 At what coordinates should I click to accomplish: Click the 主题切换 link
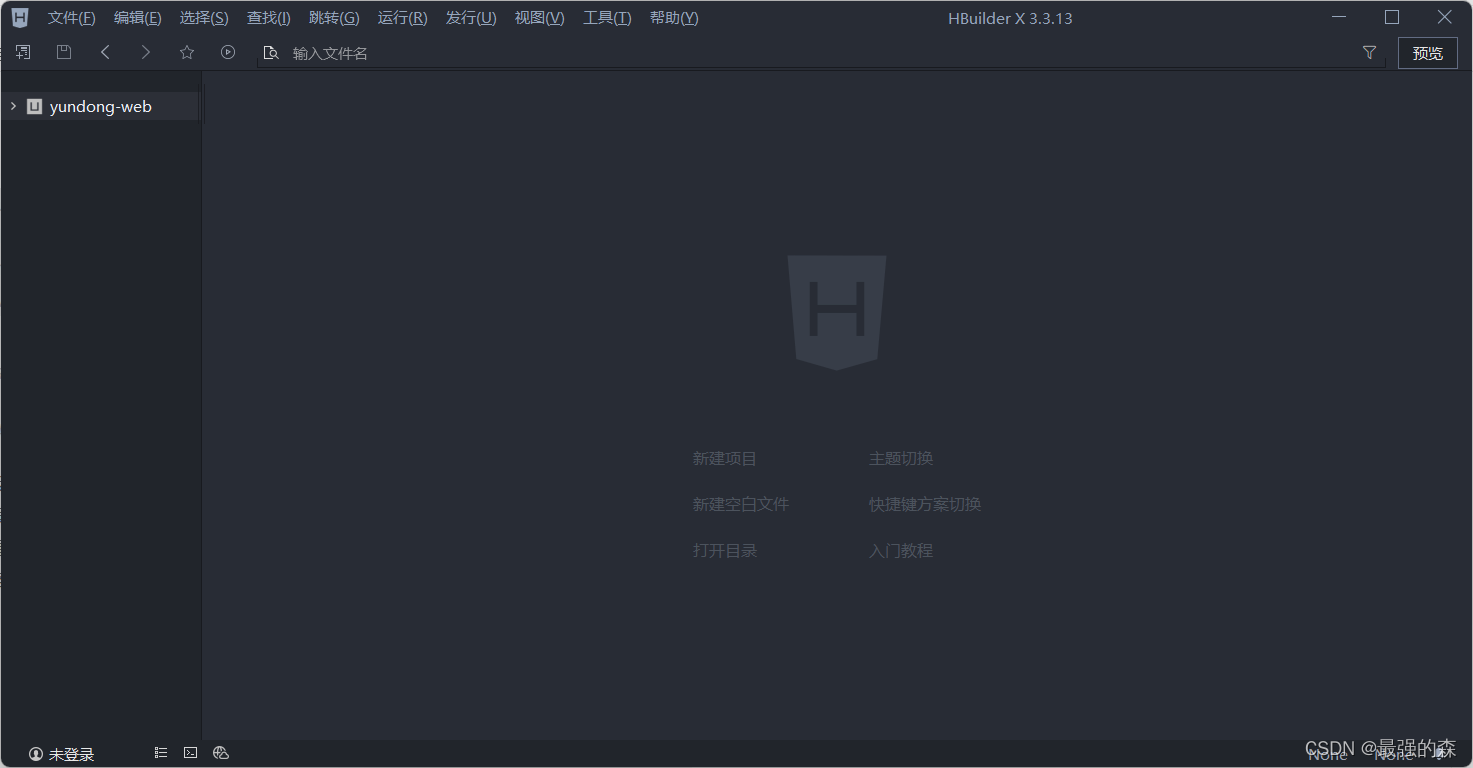[901, 459]
